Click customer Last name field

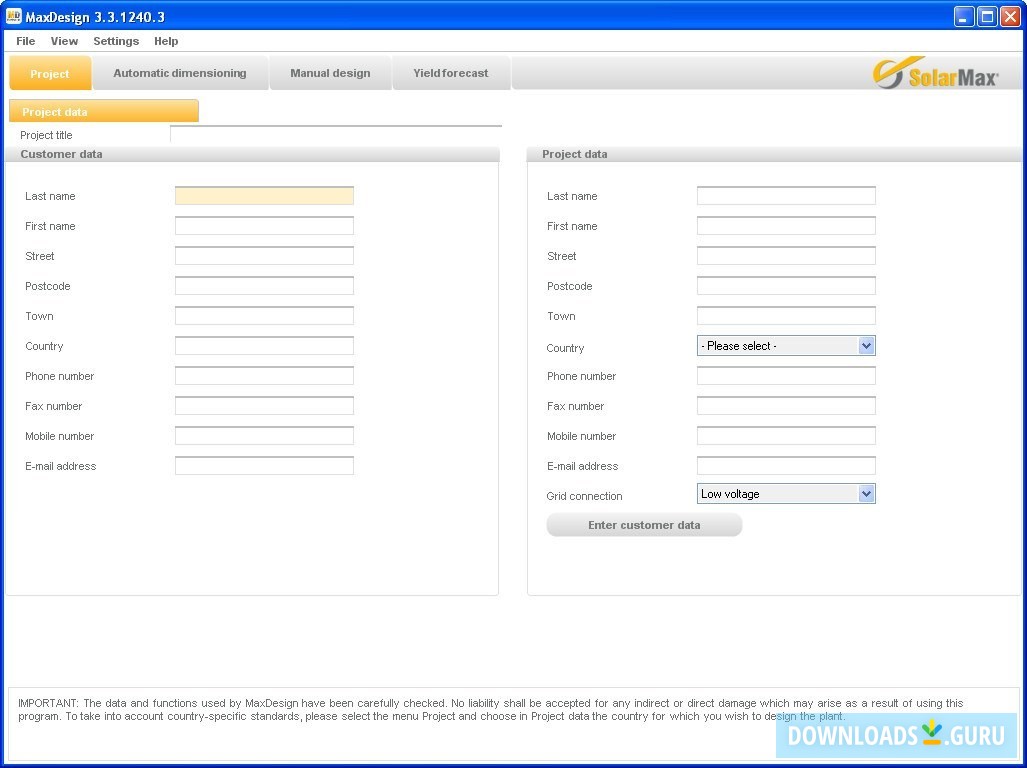tap(264, 196)
